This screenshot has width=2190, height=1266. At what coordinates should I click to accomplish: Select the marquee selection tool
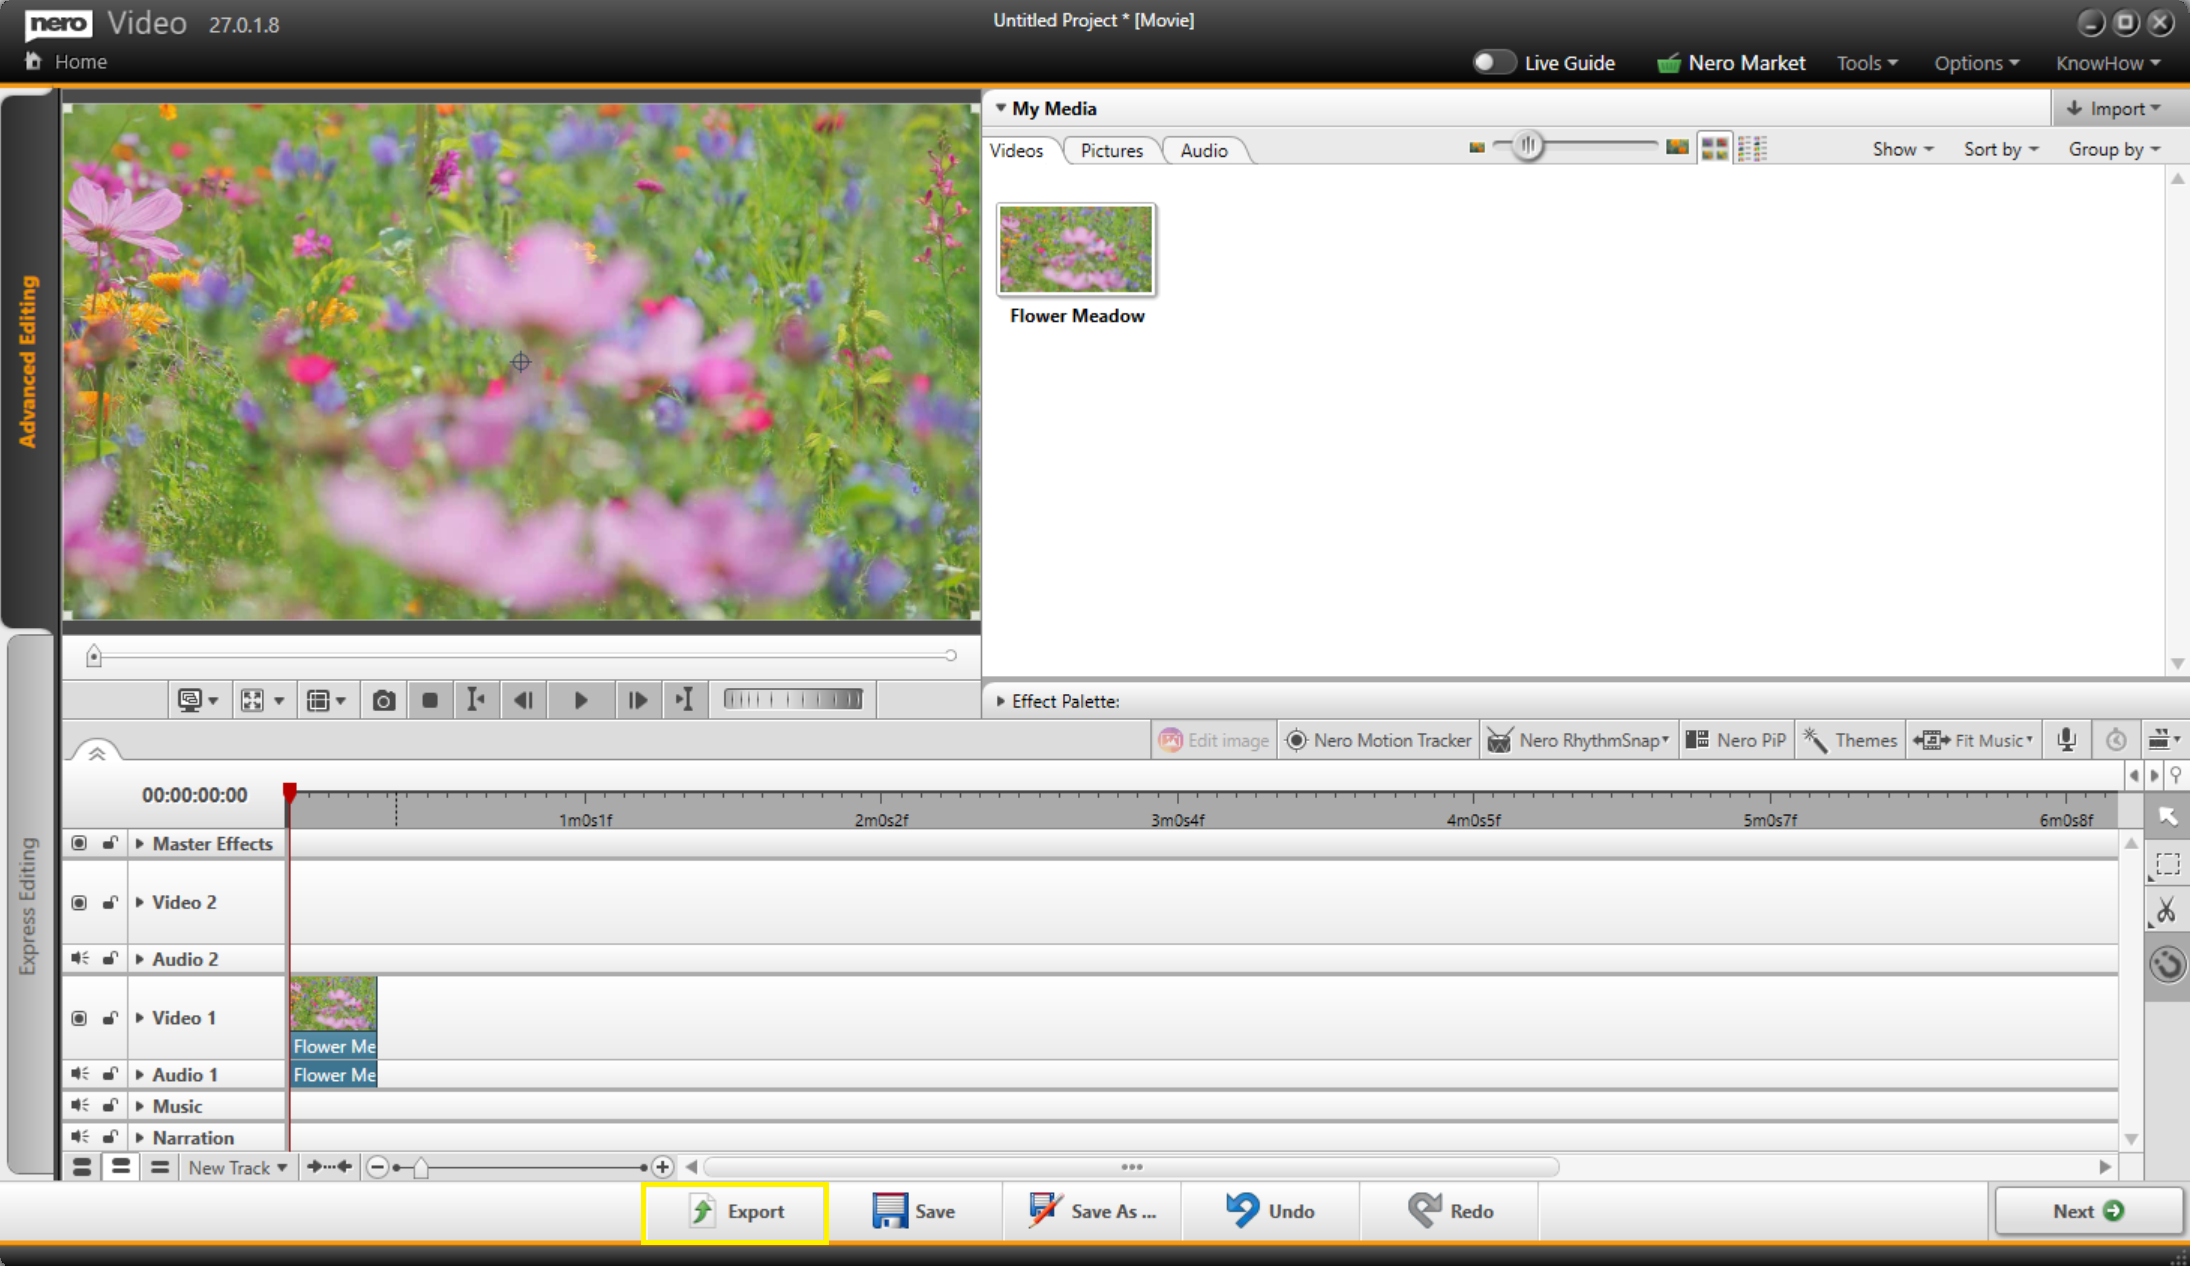pyautogui.click(x=2166, y=864)
